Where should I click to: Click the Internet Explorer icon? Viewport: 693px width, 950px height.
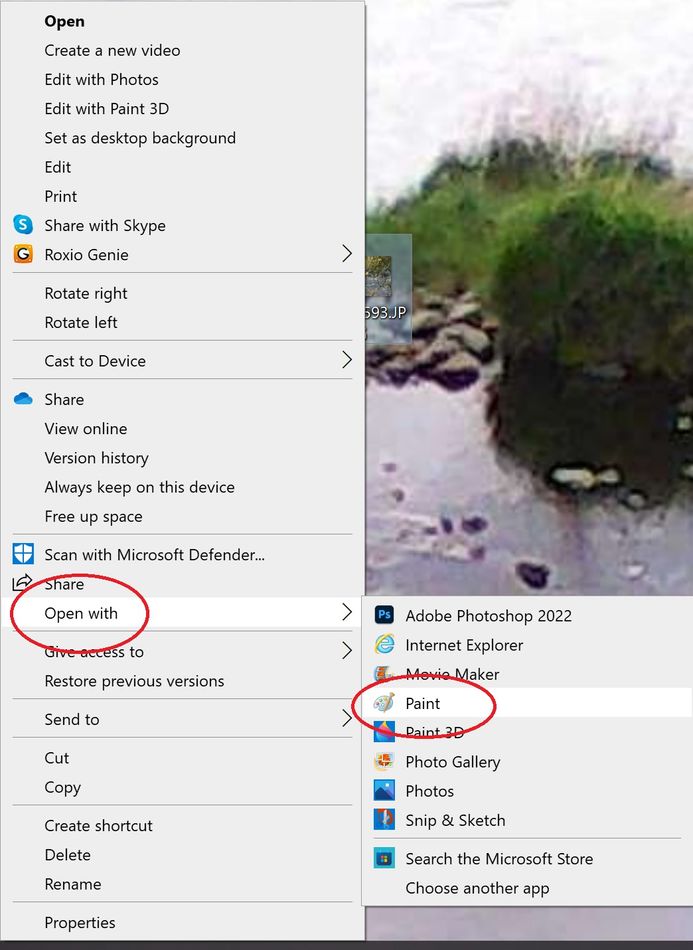[x=384, y=644]
